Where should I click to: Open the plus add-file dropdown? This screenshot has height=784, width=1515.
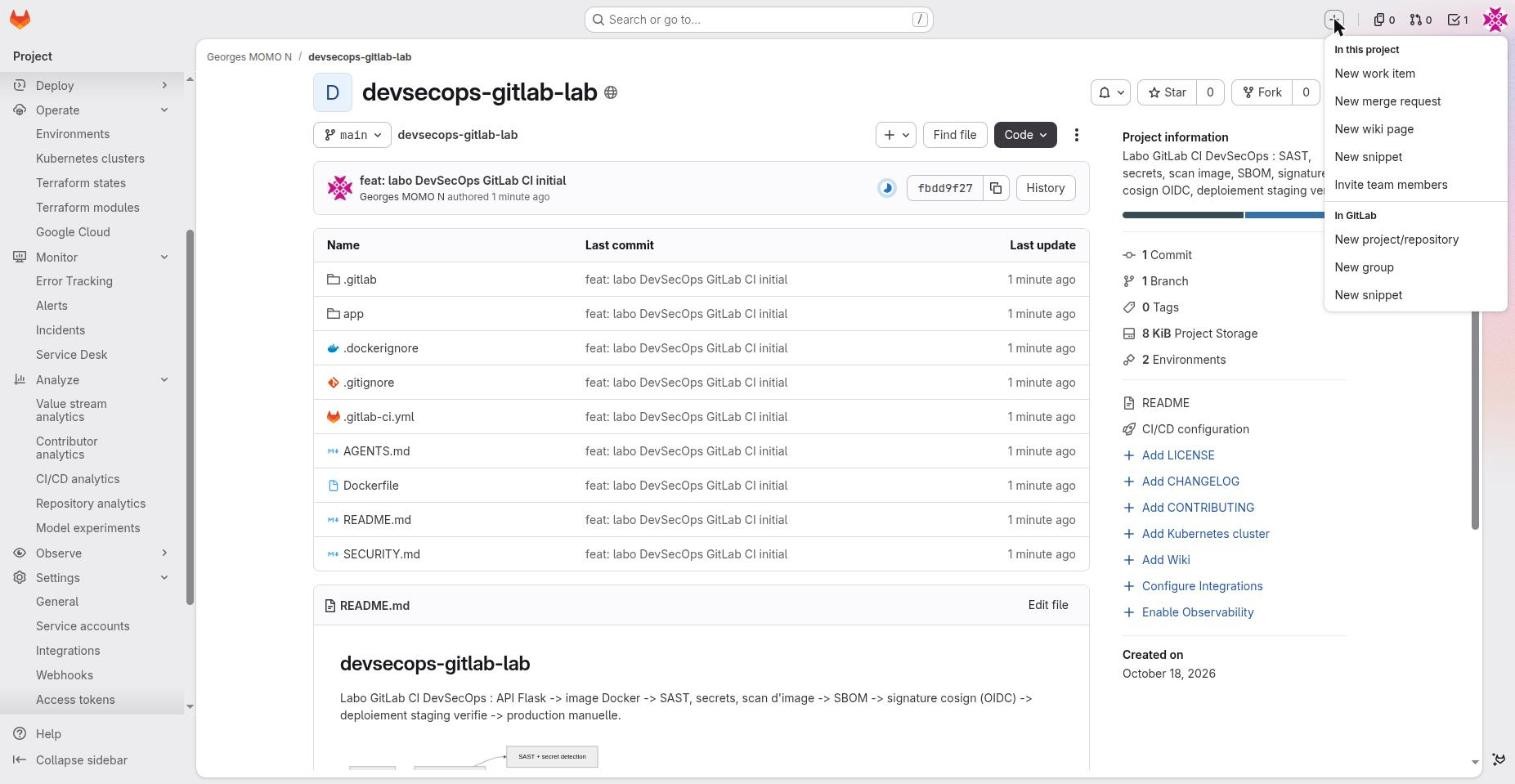(x=896, y=135)
